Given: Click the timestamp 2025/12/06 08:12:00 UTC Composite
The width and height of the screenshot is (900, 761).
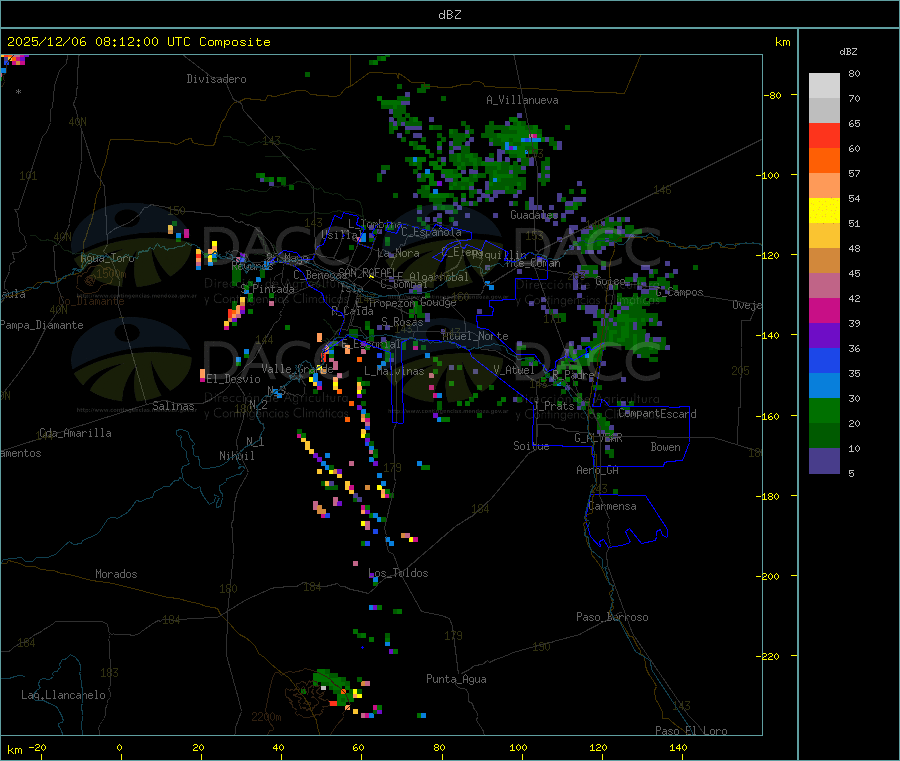Looking at the screenshot, I should coord(138,42).
